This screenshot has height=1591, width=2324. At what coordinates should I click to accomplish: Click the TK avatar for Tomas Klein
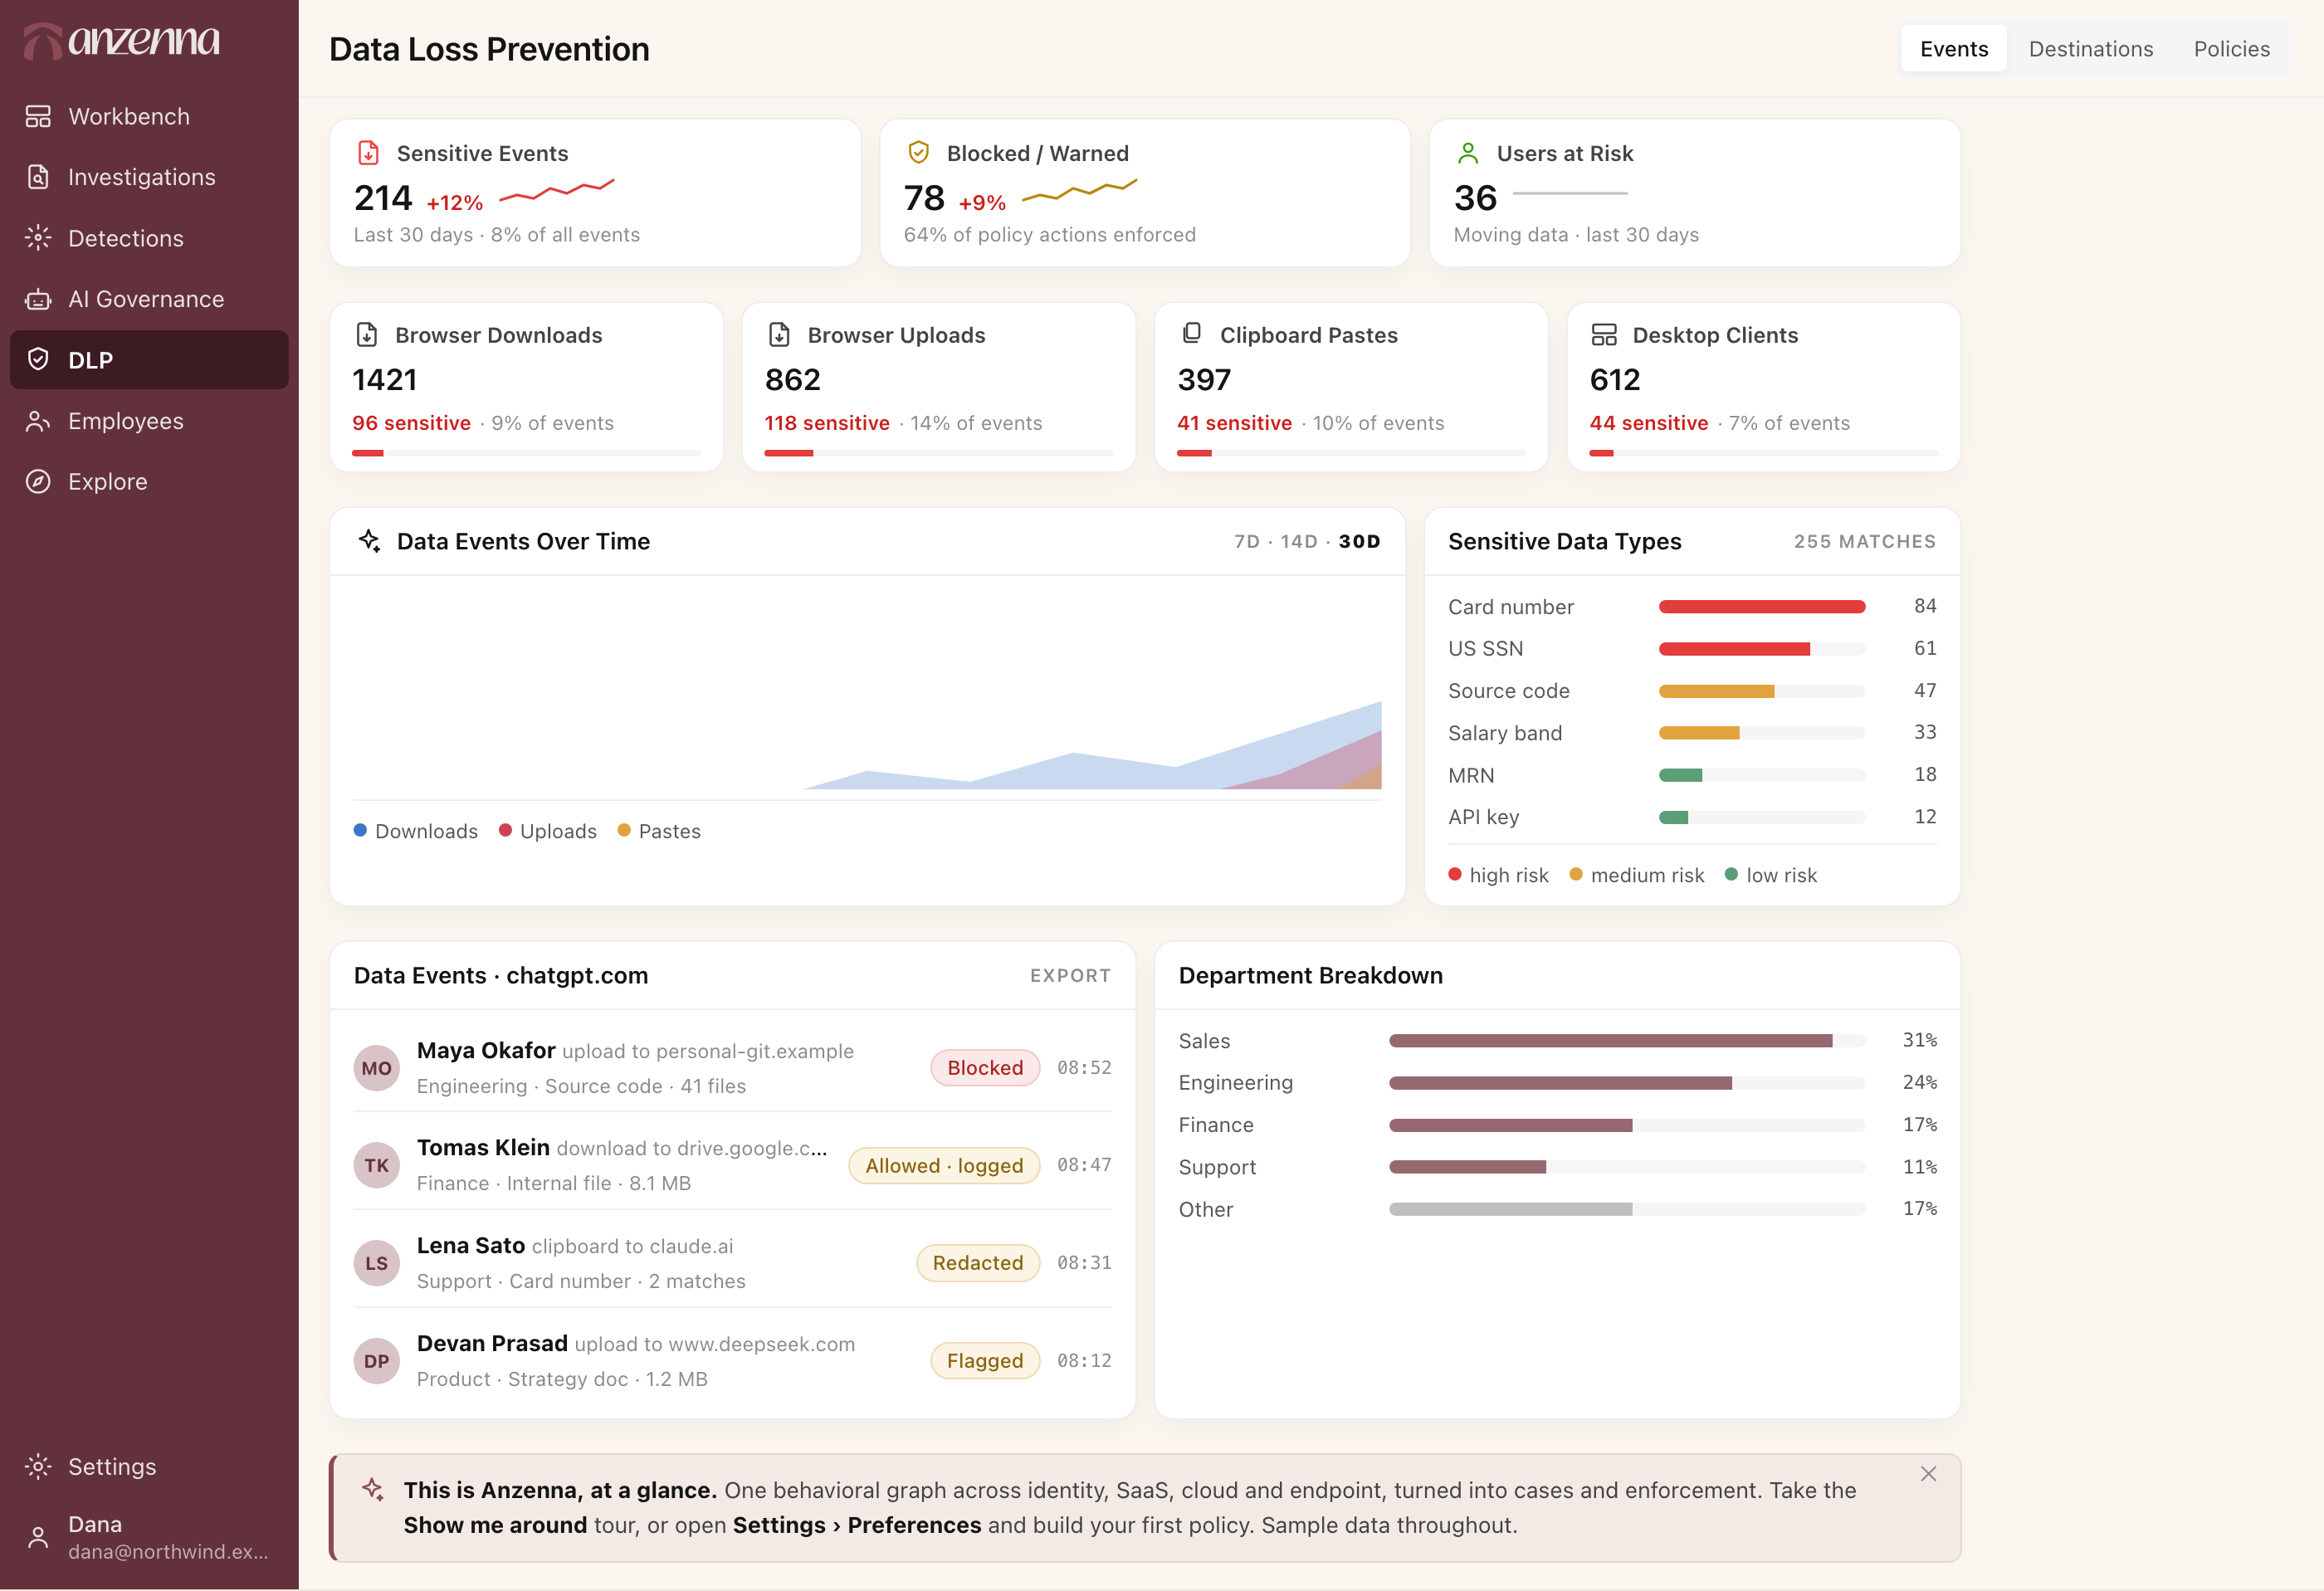[x=377, y=1165]
